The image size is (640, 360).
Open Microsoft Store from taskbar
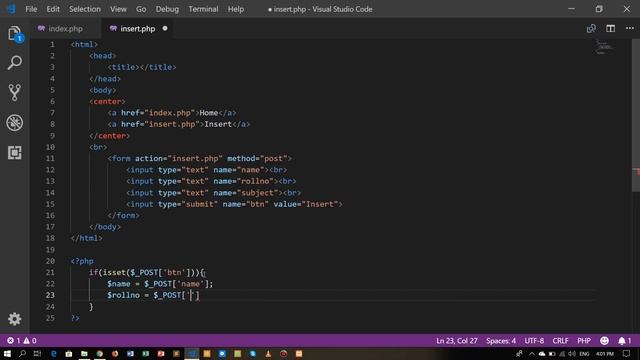pos(69,354)
